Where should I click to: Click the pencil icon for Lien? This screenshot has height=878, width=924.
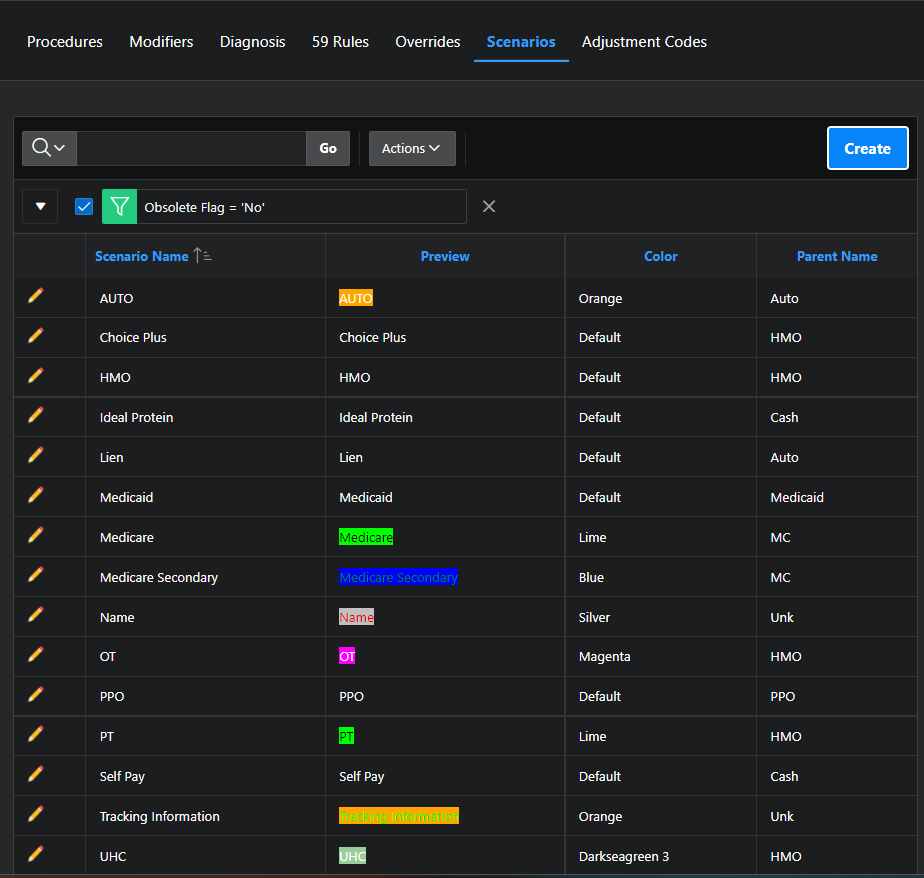click(36, 455)
